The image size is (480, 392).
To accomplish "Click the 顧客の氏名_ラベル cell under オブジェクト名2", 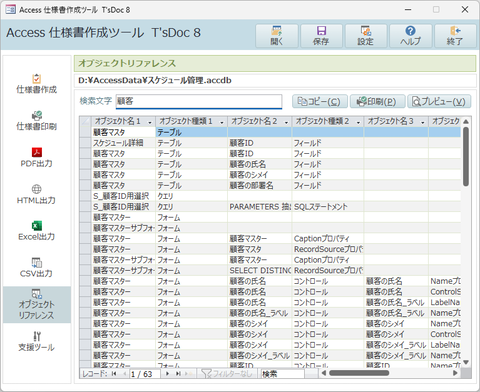I will (x=260, y=313).
